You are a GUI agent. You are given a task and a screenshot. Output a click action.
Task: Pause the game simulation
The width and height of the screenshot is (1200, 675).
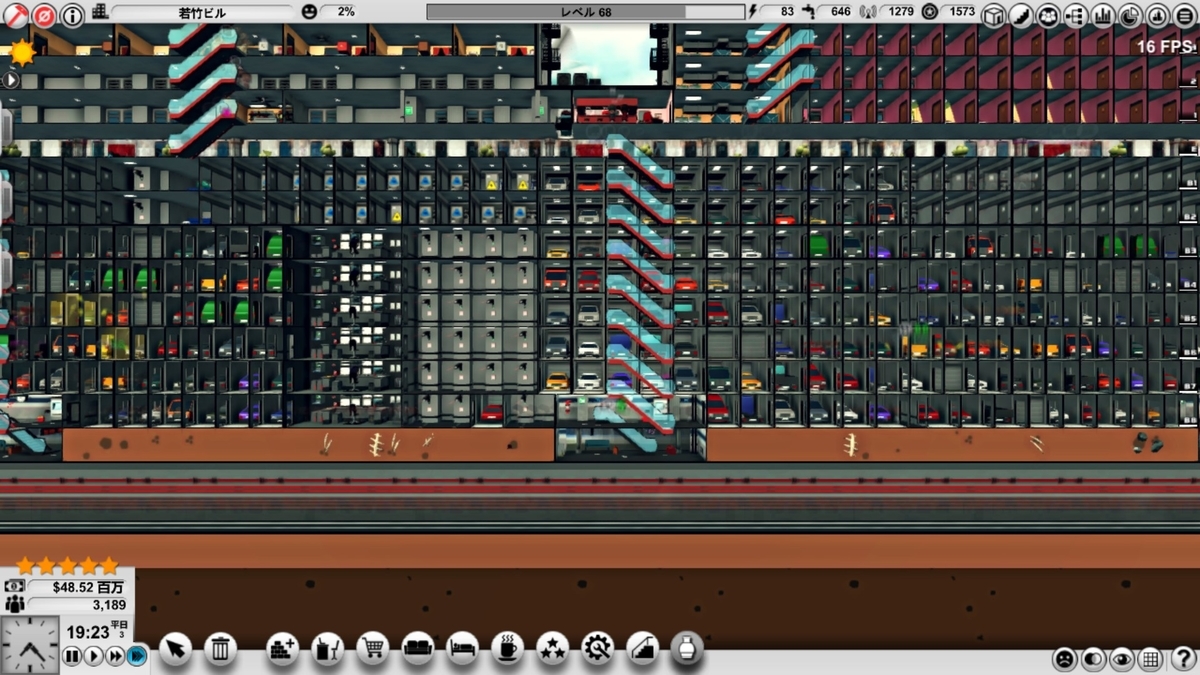click(72, 656)
